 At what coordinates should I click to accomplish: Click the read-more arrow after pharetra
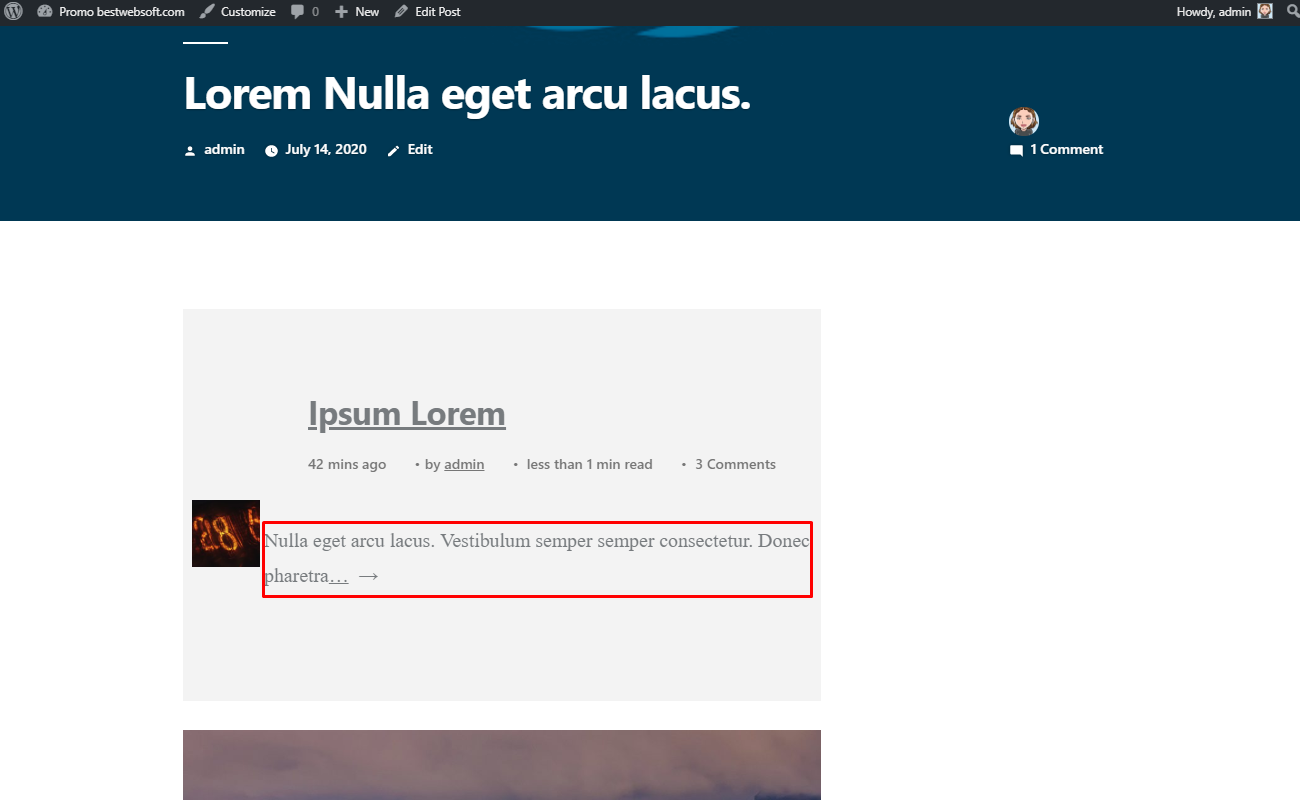(x=368, y=576)
